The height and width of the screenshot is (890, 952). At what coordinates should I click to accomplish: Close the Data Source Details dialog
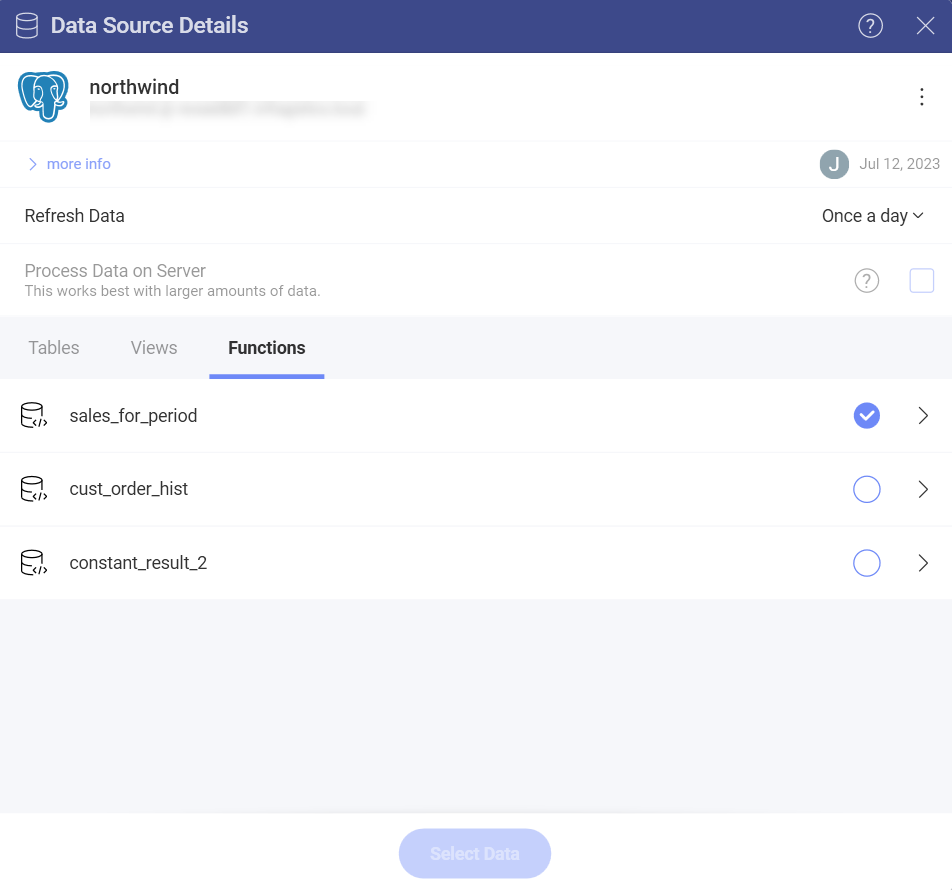(x=925, y=25)
